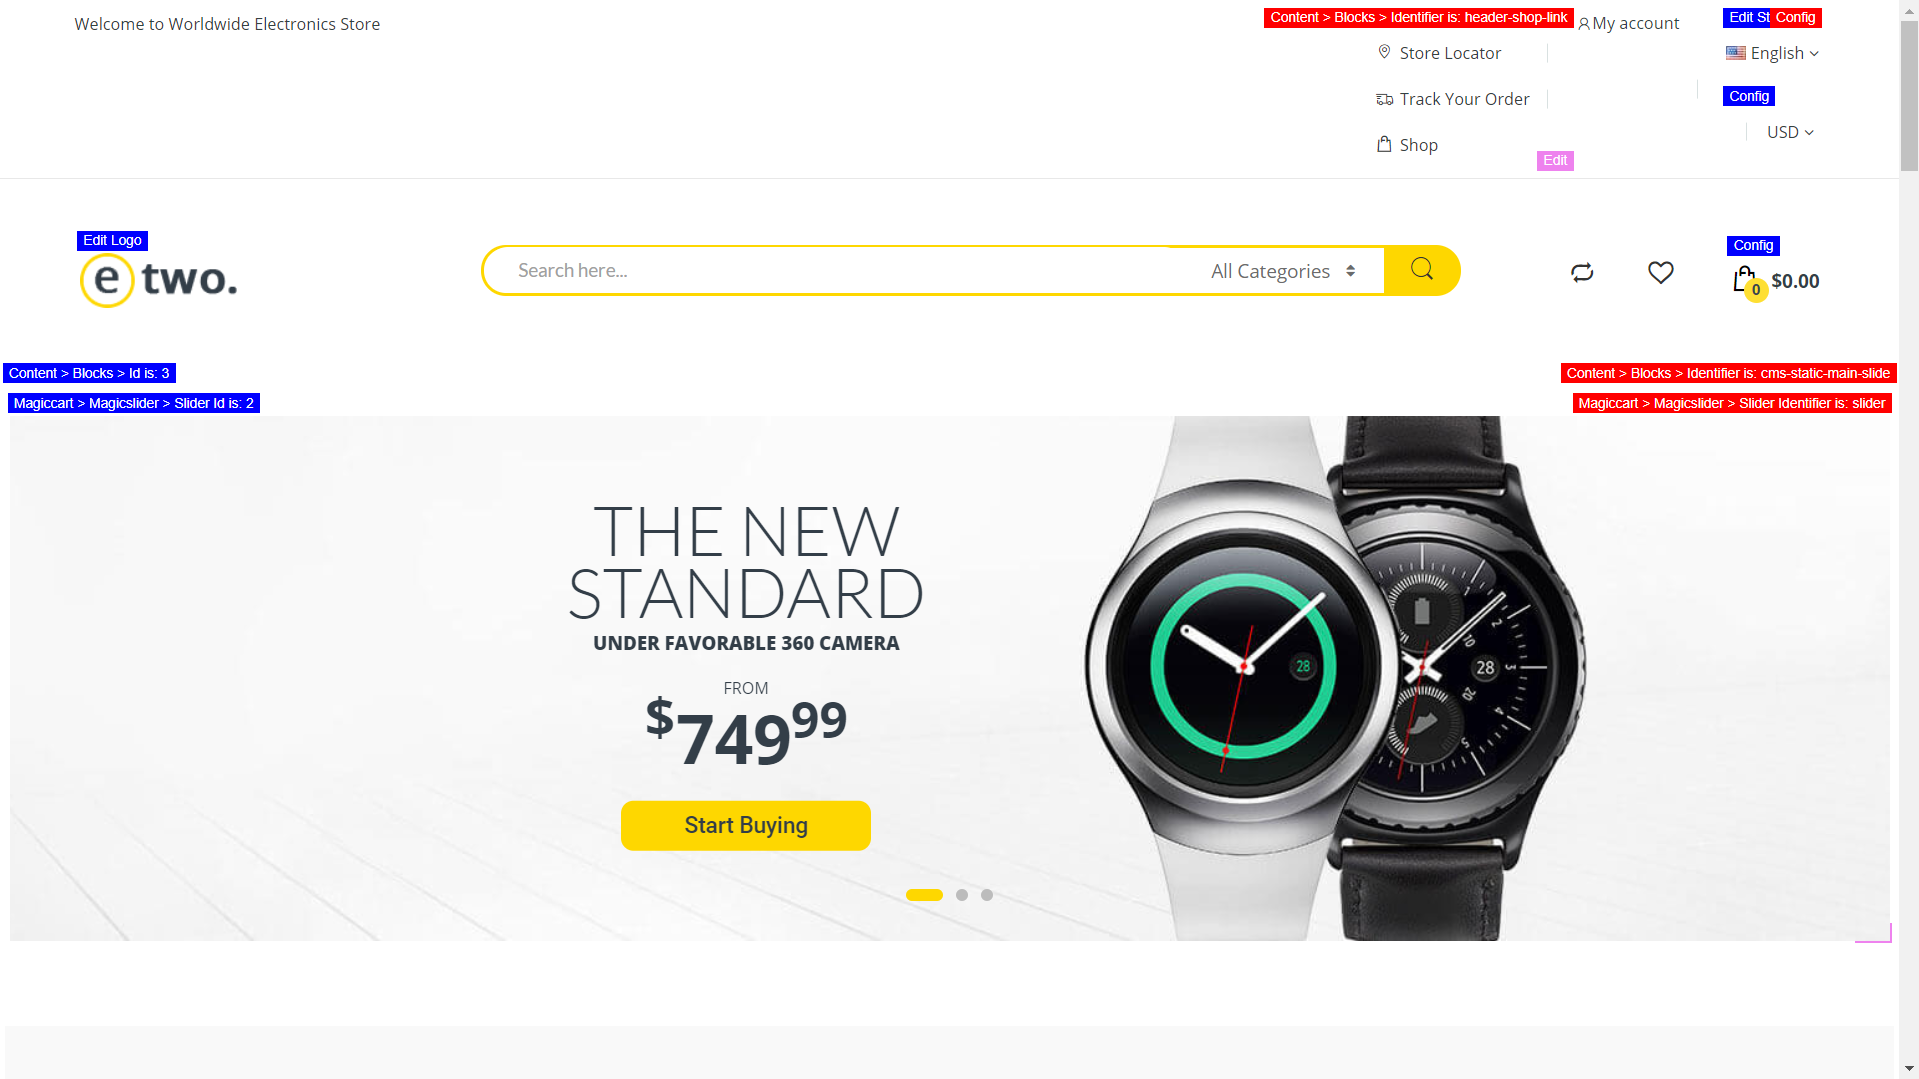Click the Shop bag icon in header
The image size is (1919, 1079).
tap(1384, 144)
